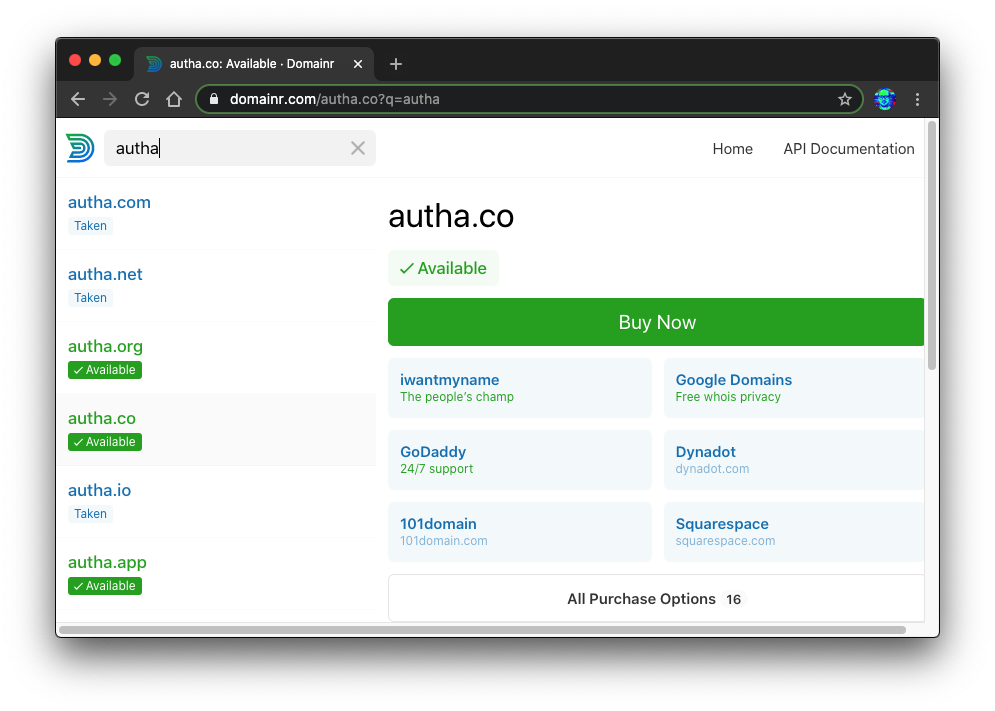Open API Documentation link
Screen dimensions: 995x711
848,149
